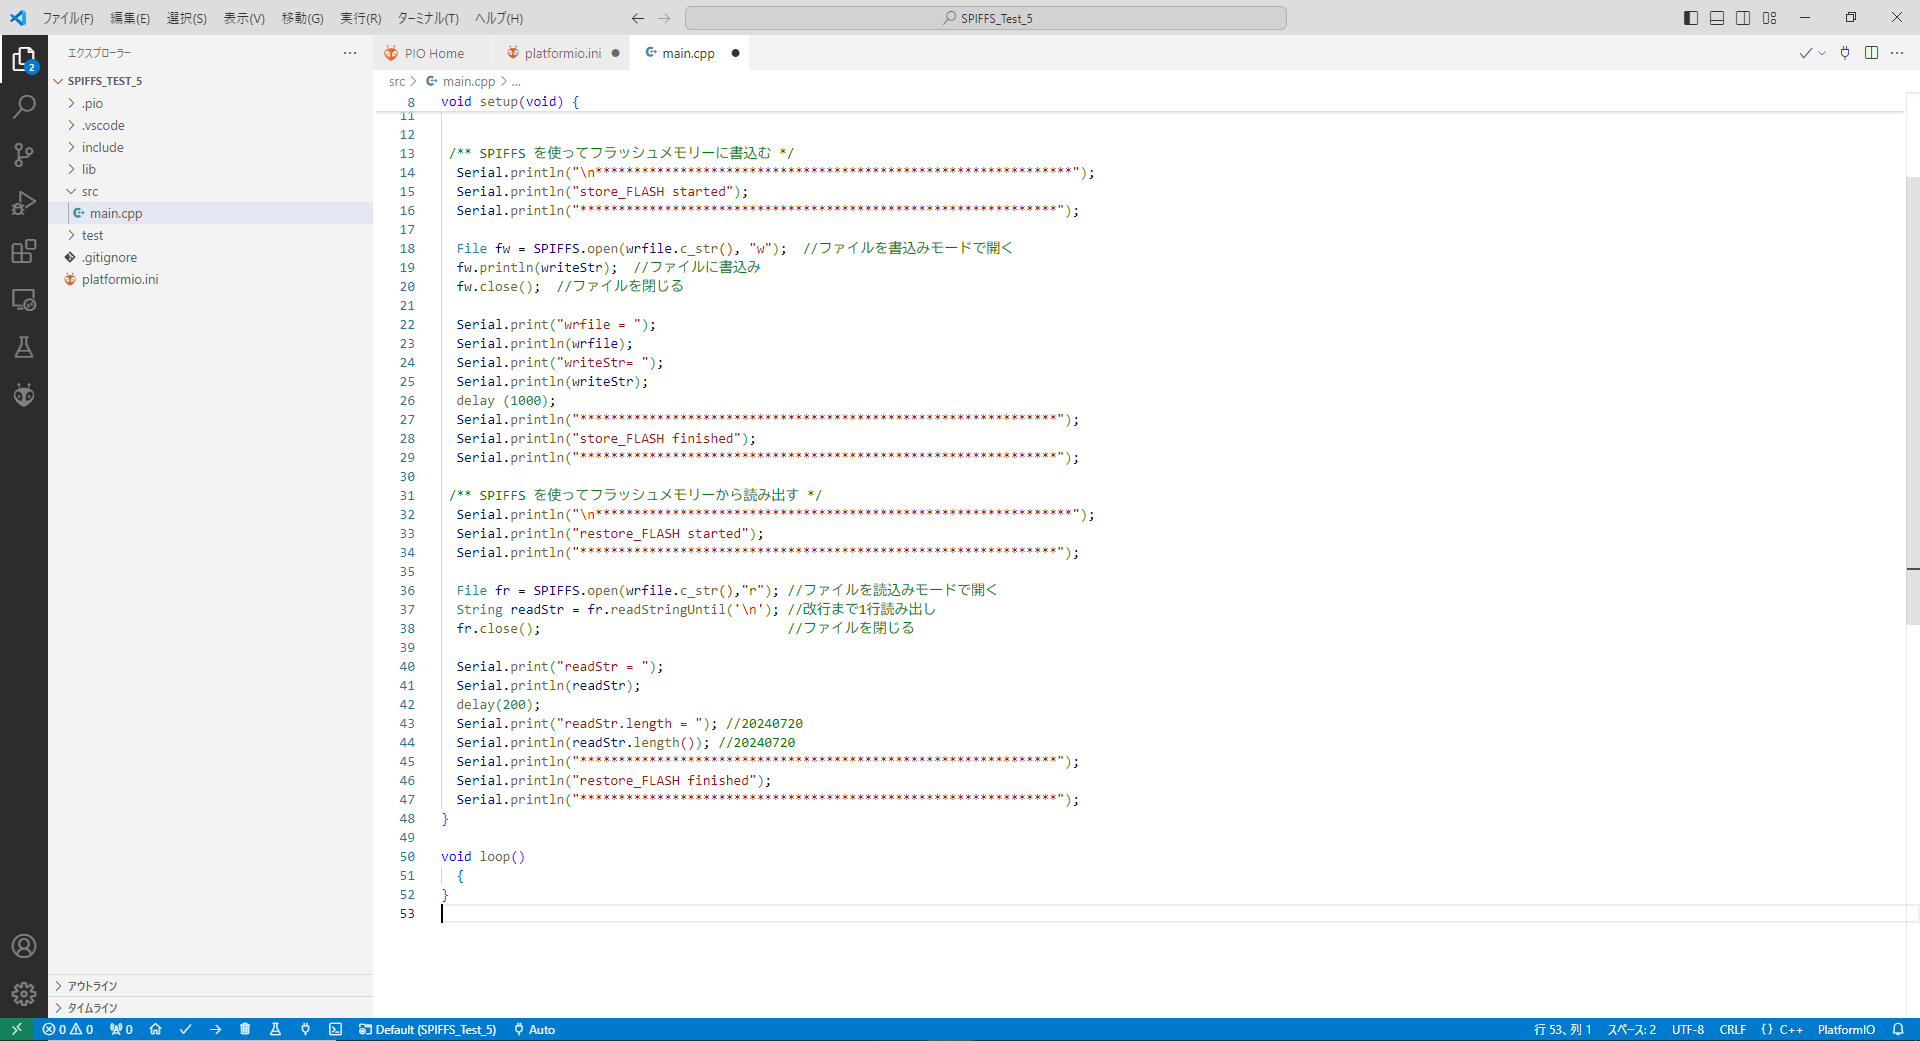Open PlatformIO build dropdown arrow in editor toolbar
The height and width of the screenshot is (1041, 1920).
click(1822, 53)
